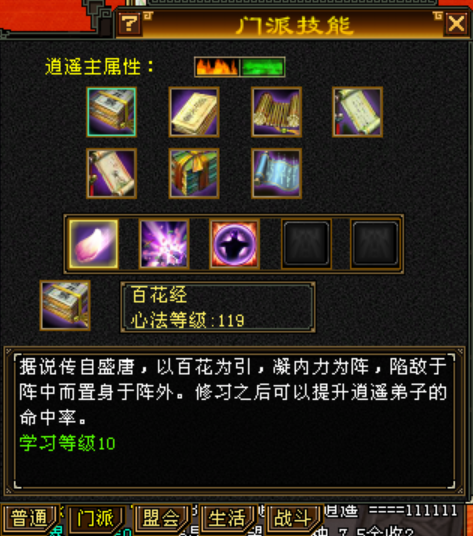Screen dimensions: 473x536
Task: Activate the pink petal skill
Action: [x=94, y=244]
